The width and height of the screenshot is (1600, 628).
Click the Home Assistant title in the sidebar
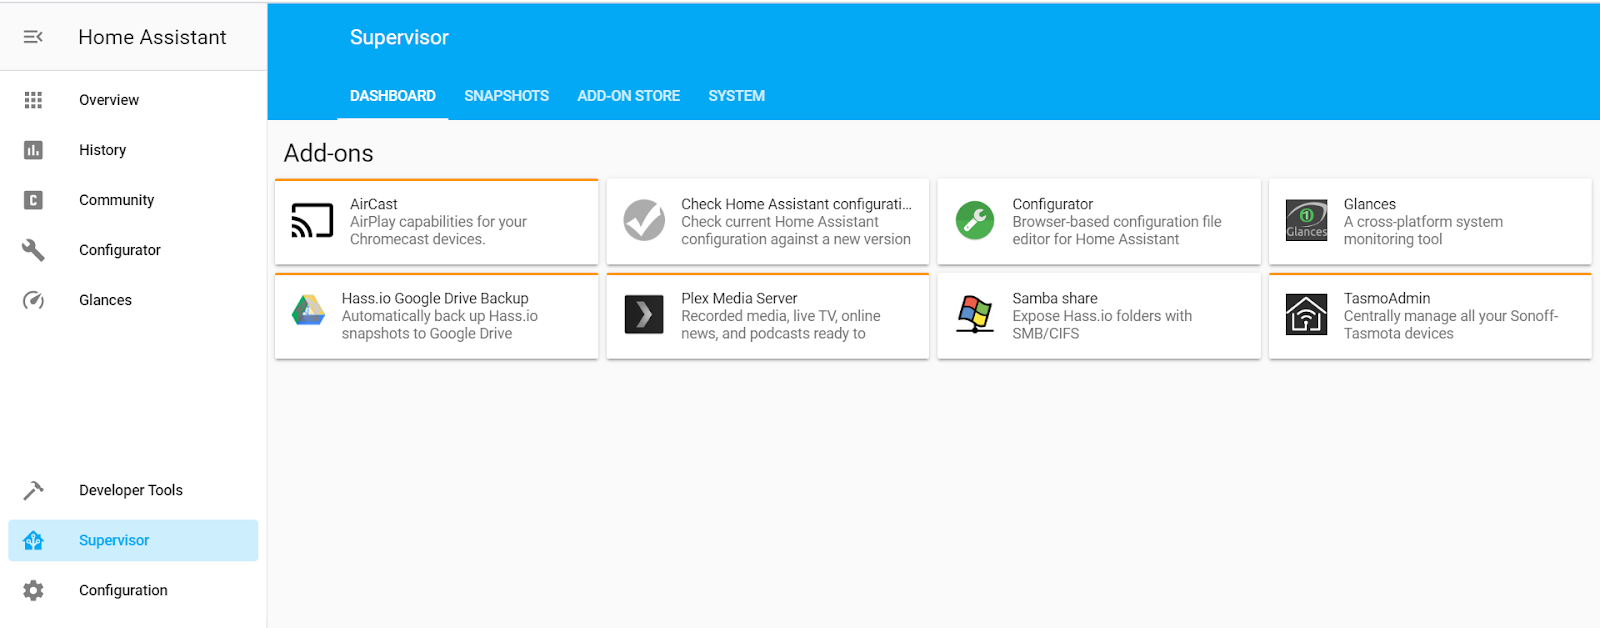152,37
